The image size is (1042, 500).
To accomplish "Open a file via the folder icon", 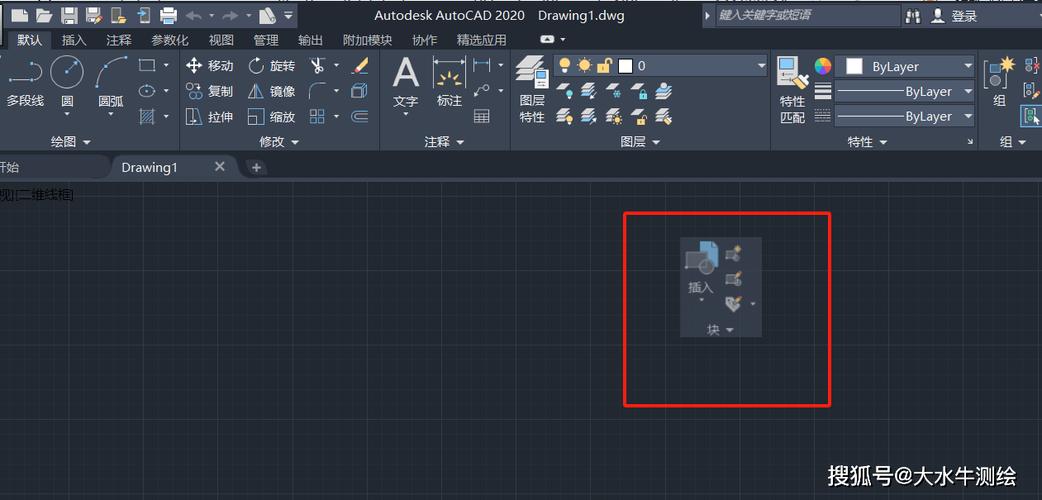I will click(x=45, y=15).
